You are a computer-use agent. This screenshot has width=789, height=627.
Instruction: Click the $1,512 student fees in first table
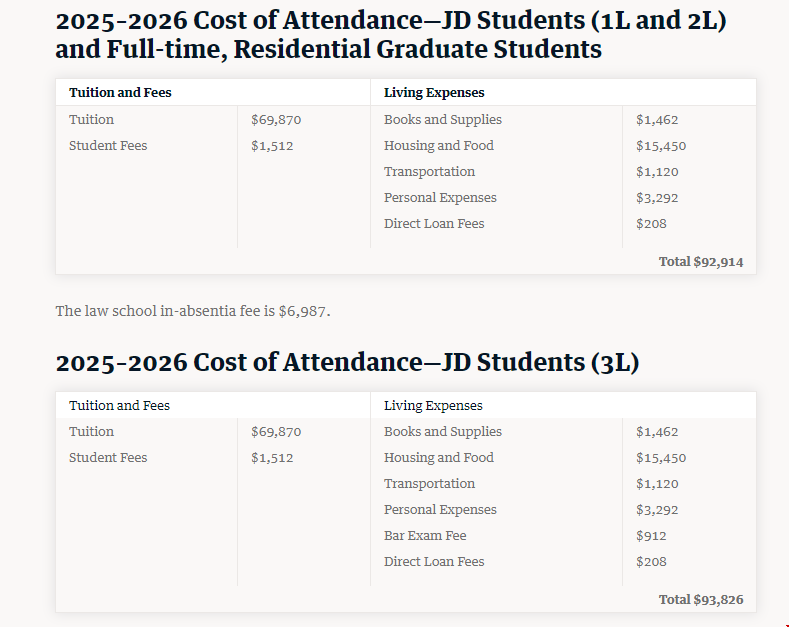click(272, 146)
